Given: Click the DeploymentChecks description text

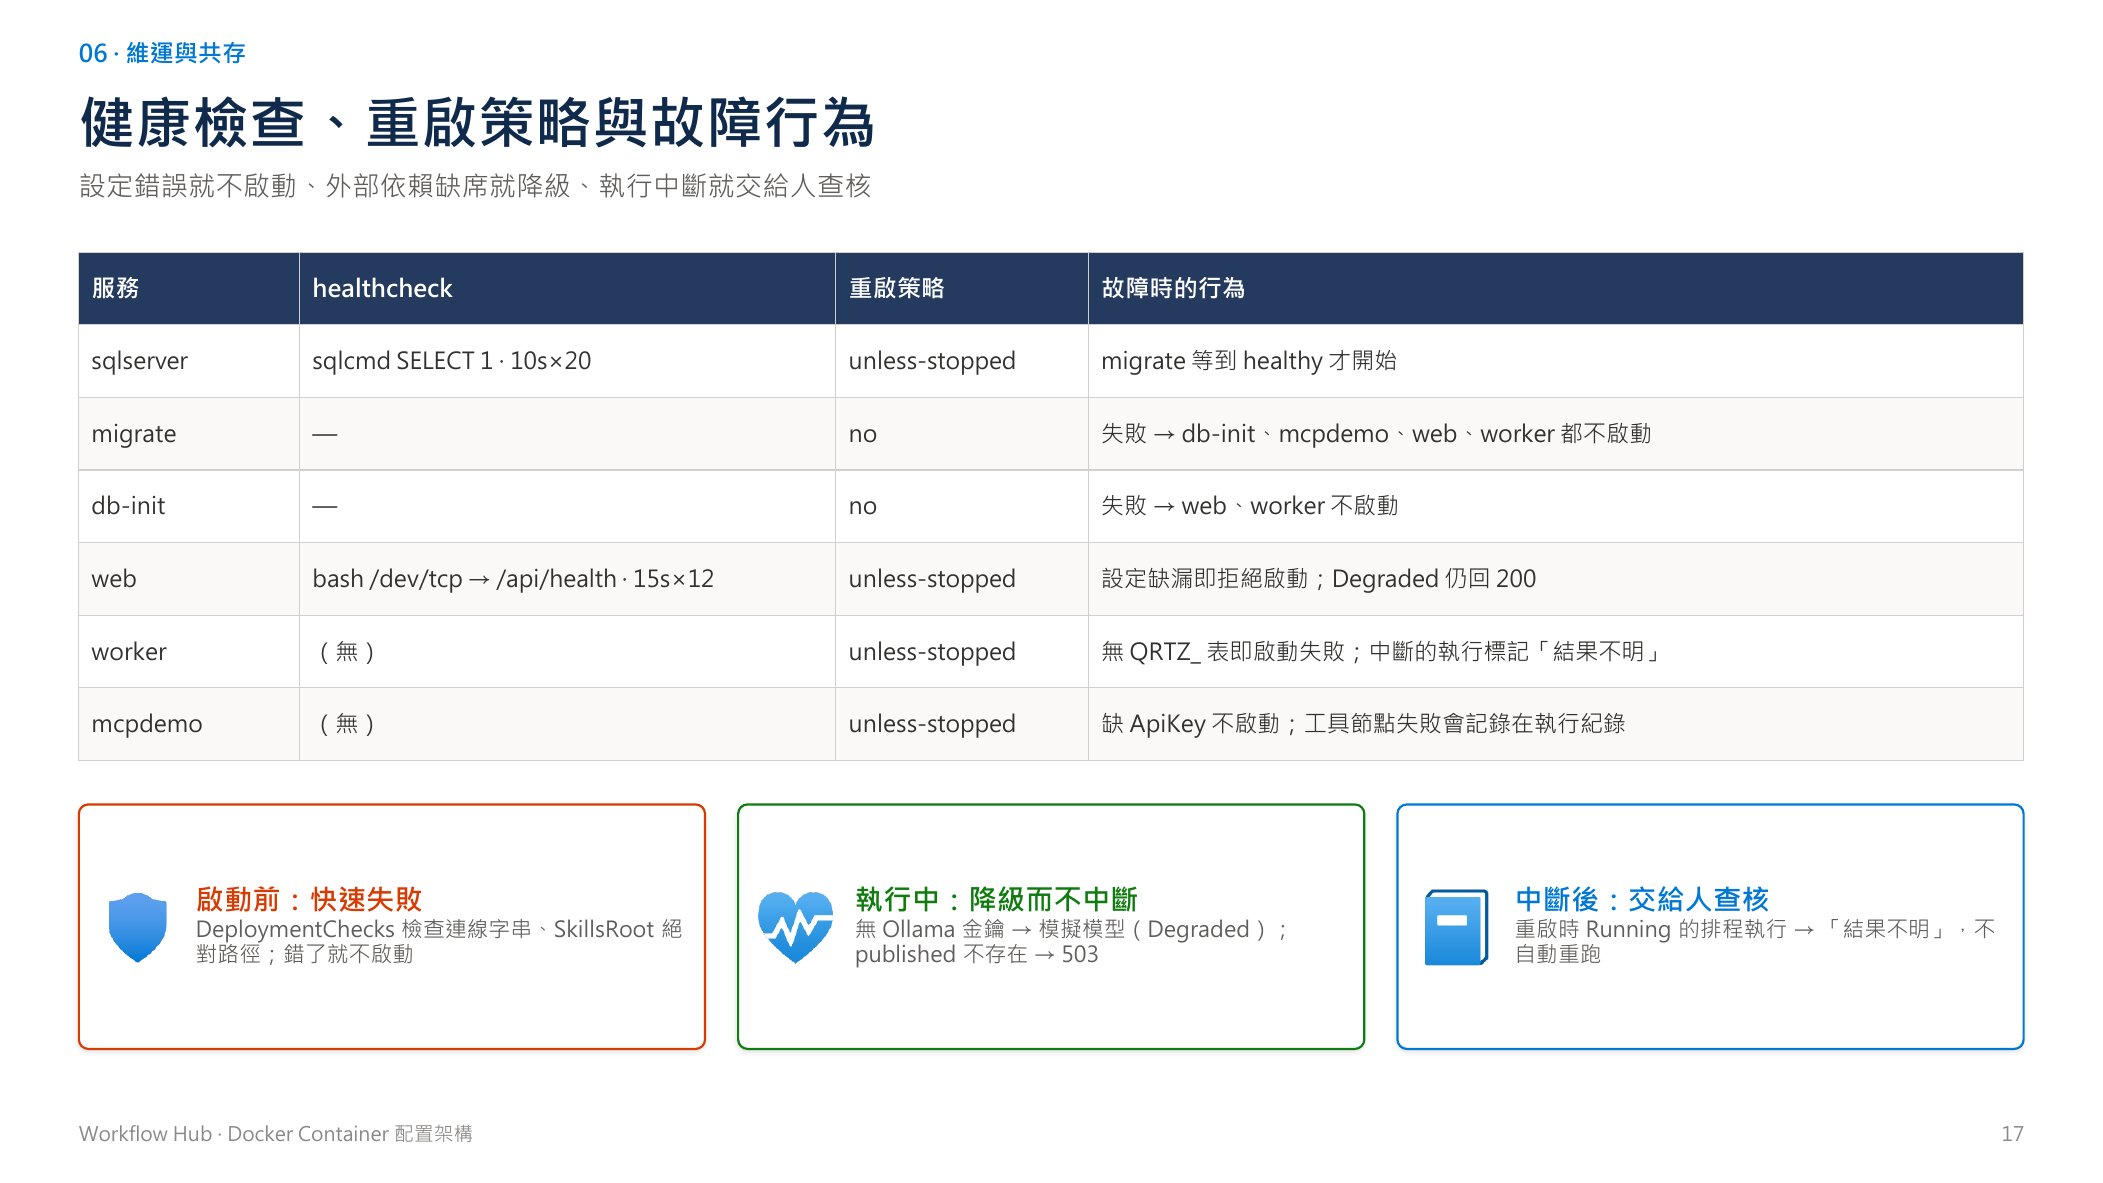Looking at the screenshot, I should [x=439, y=942].
